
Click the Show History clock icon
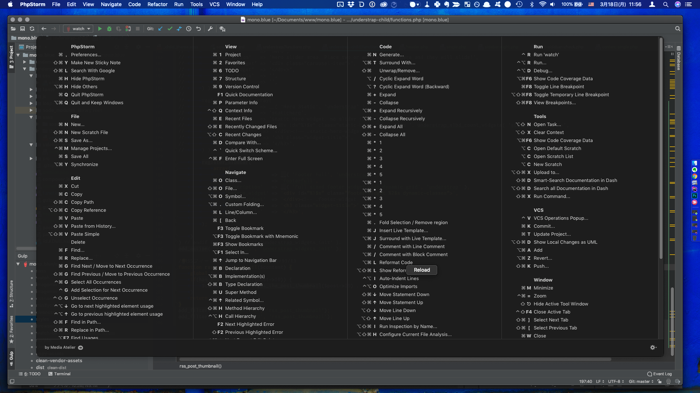(x=189, y=29)
